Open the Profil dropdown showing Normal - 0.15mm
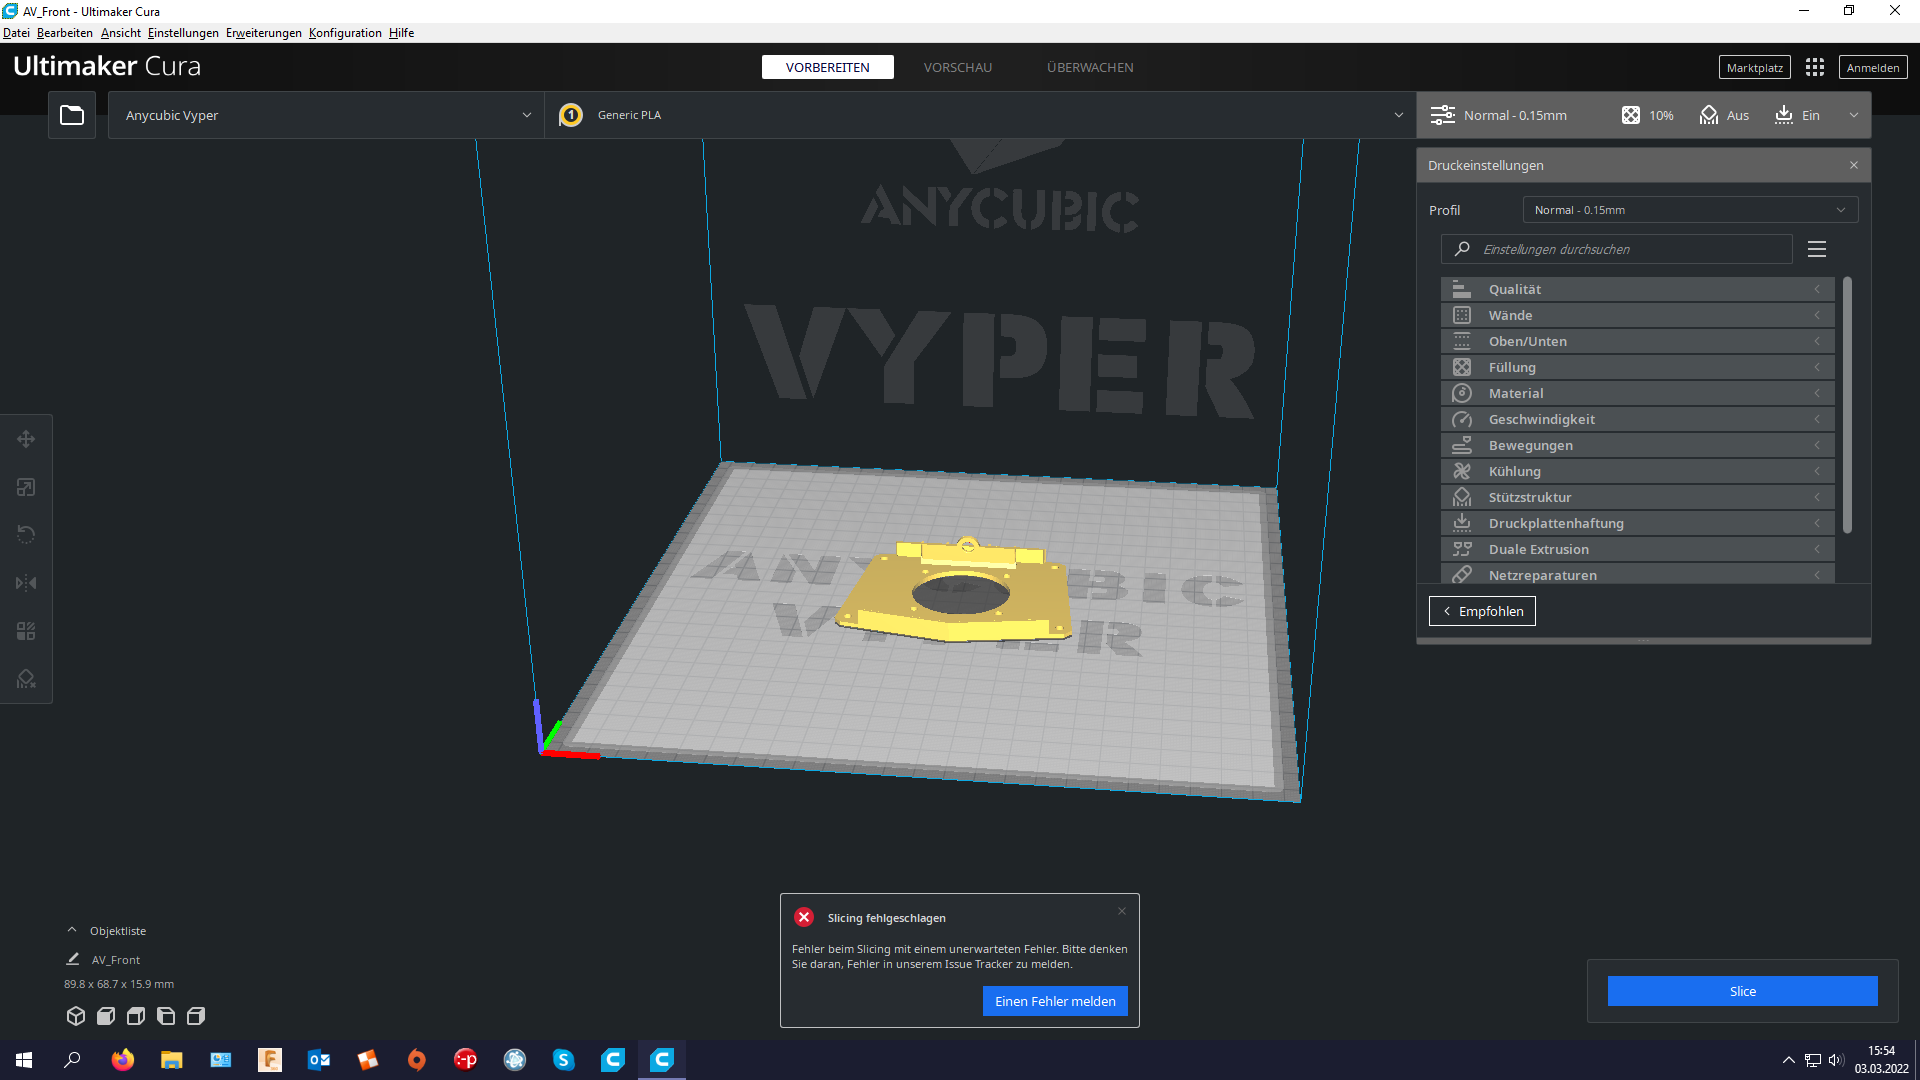Screen dimensions: 1920x1080 pyautogui.click(x=1689, y=209)
